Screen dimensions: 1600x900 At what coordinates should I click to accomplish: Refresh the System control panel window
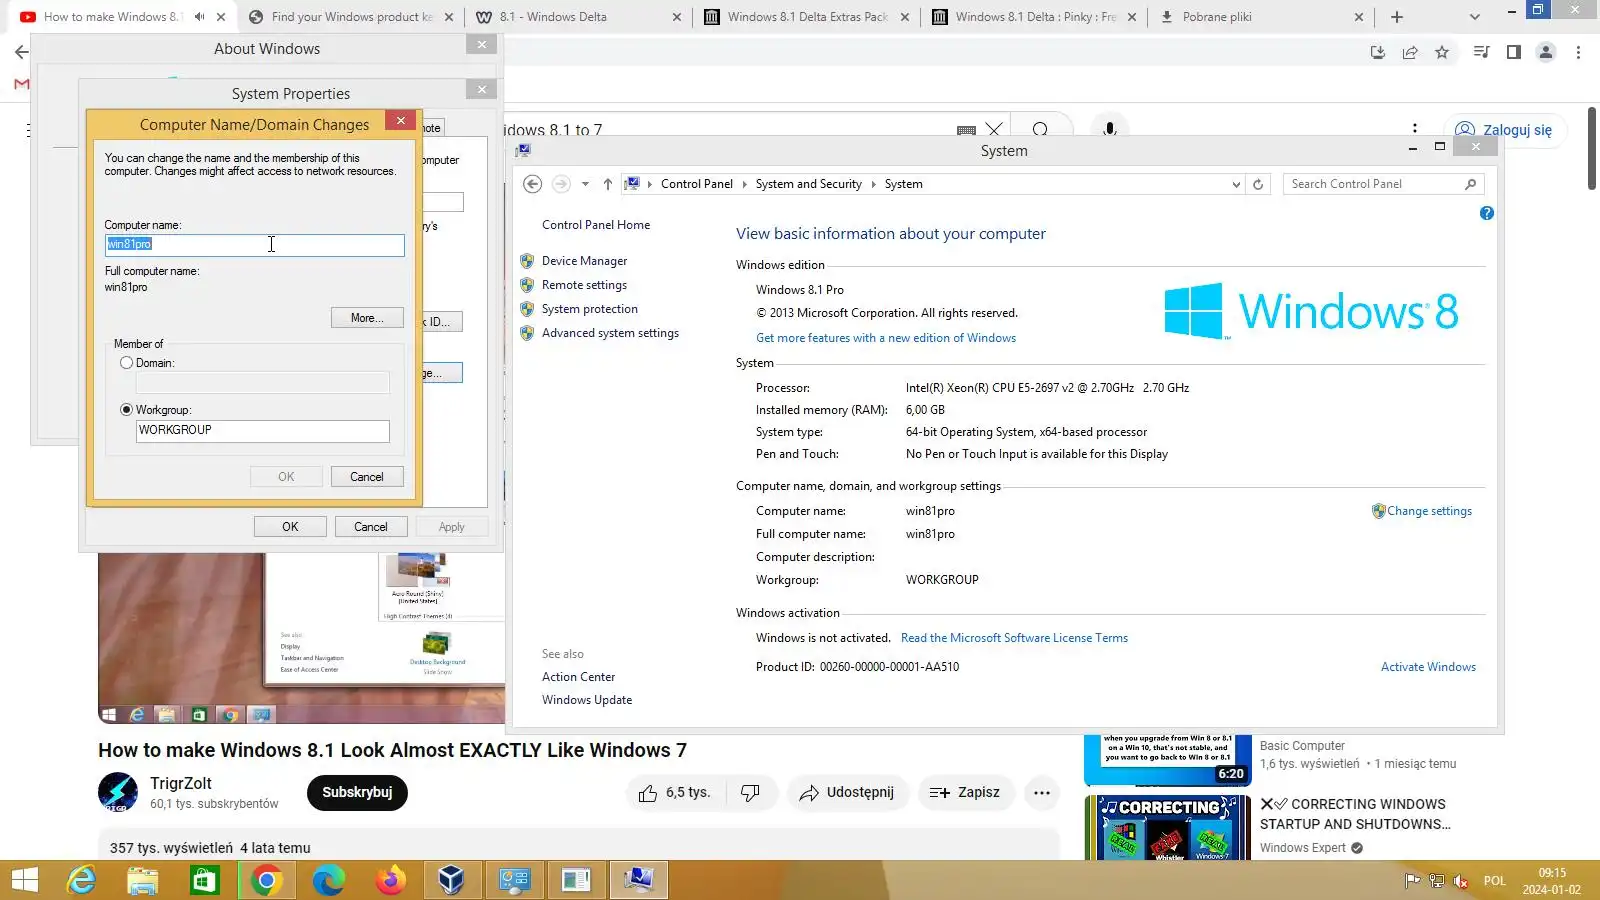pyautogui.click(x=1258, y=184)
